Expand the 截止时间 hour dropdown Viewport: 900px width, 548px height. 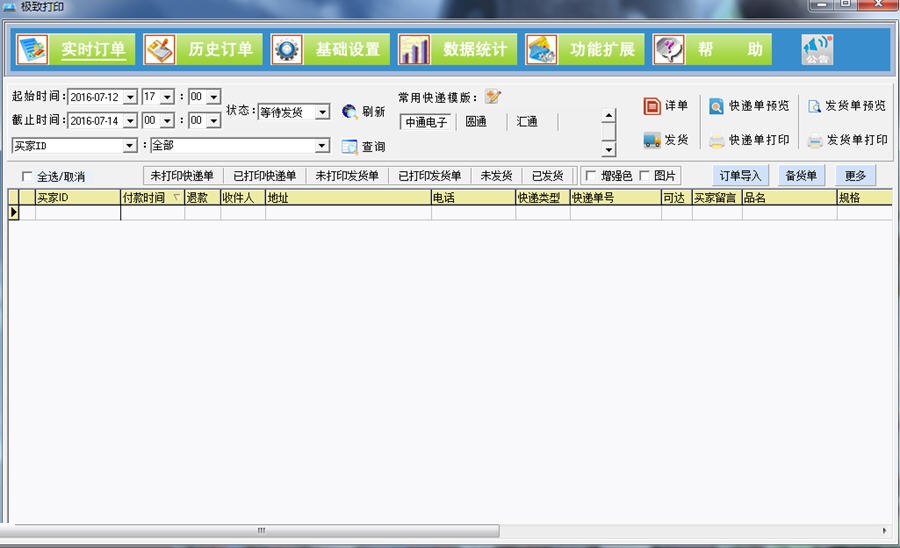pyautogui.click(x=167, y=121)
